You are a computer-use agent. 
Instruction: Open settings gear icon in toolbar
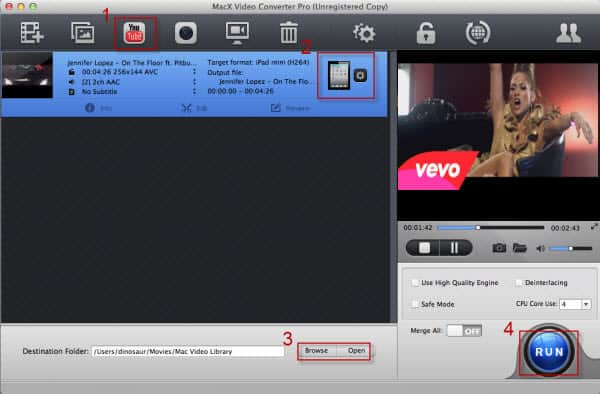coord(364,33)
